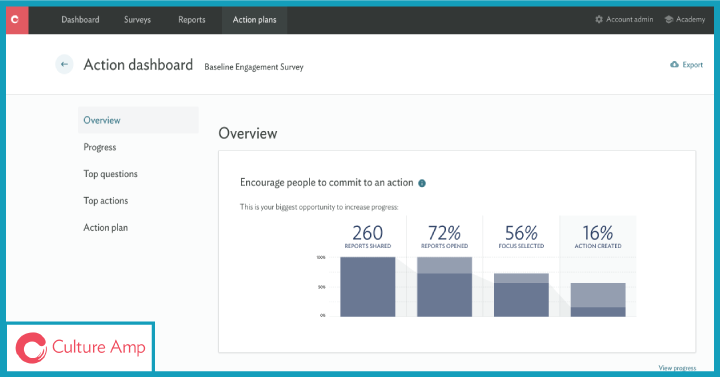Click the 56% Focus Selected stat
720x377 pixels.
pos(521,236)
